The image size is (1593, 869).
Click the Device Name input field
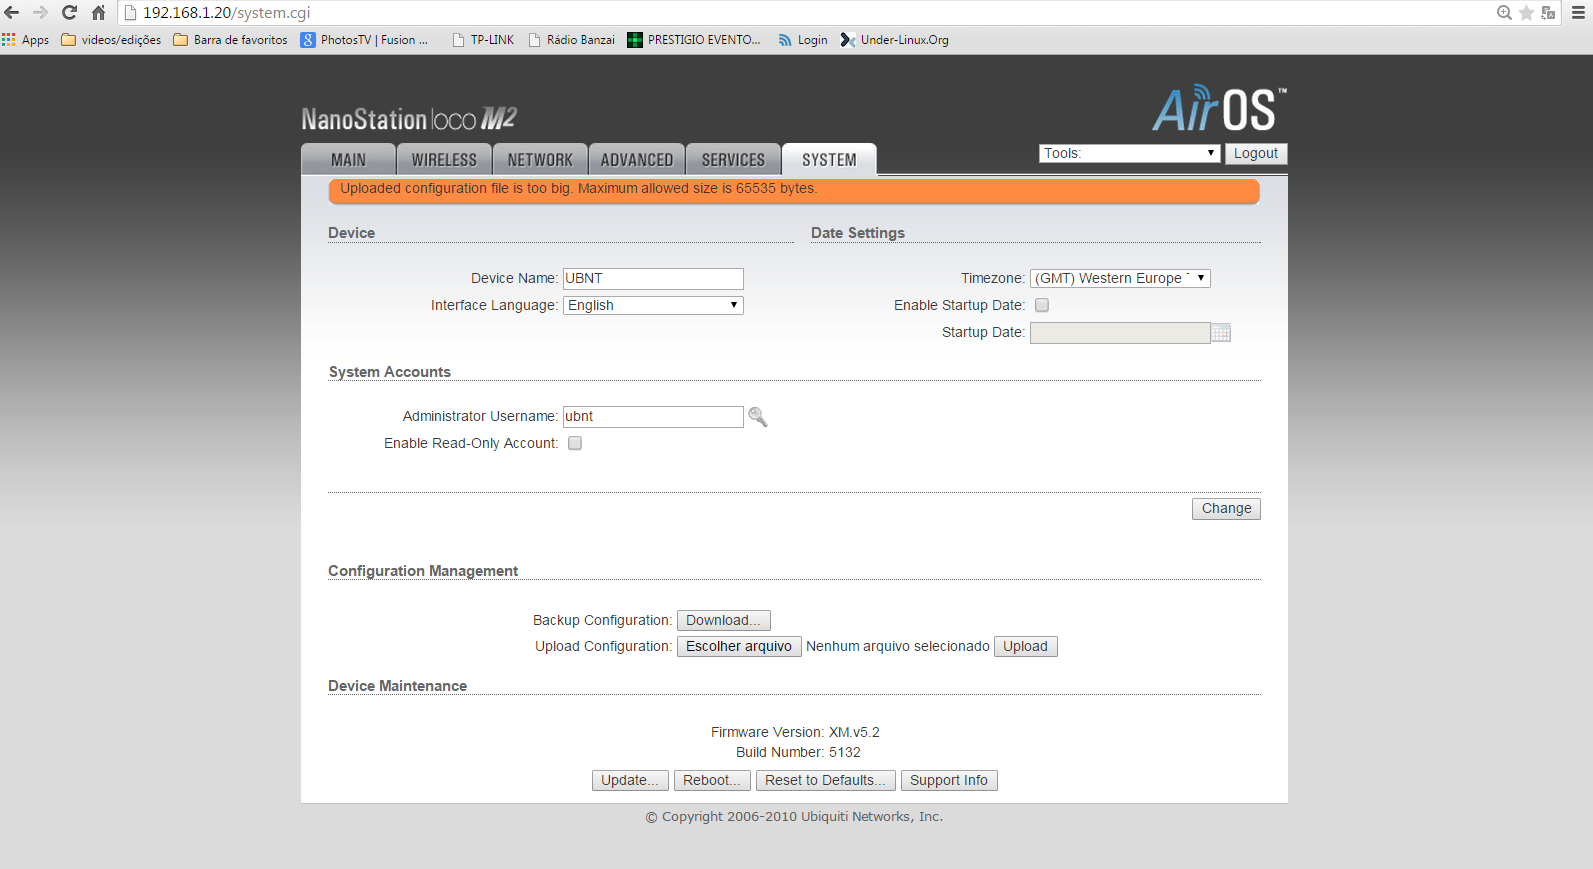pyautogui.click(x=653, y=279)
